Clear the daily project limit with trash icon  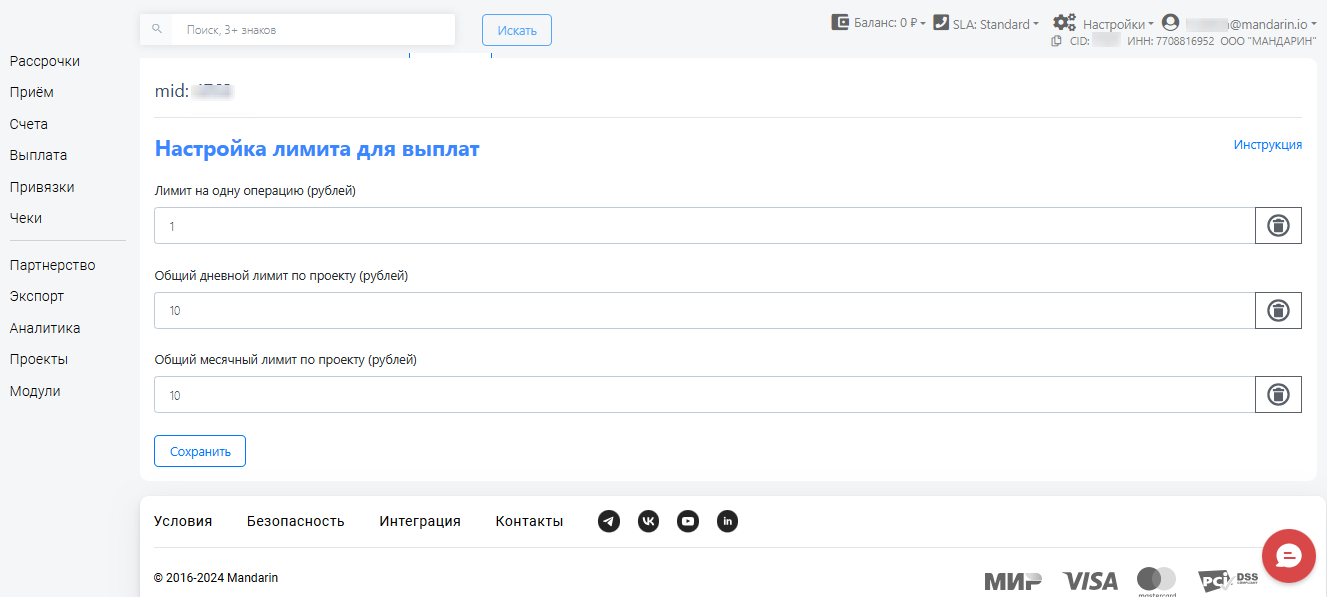click(1278, 311)
